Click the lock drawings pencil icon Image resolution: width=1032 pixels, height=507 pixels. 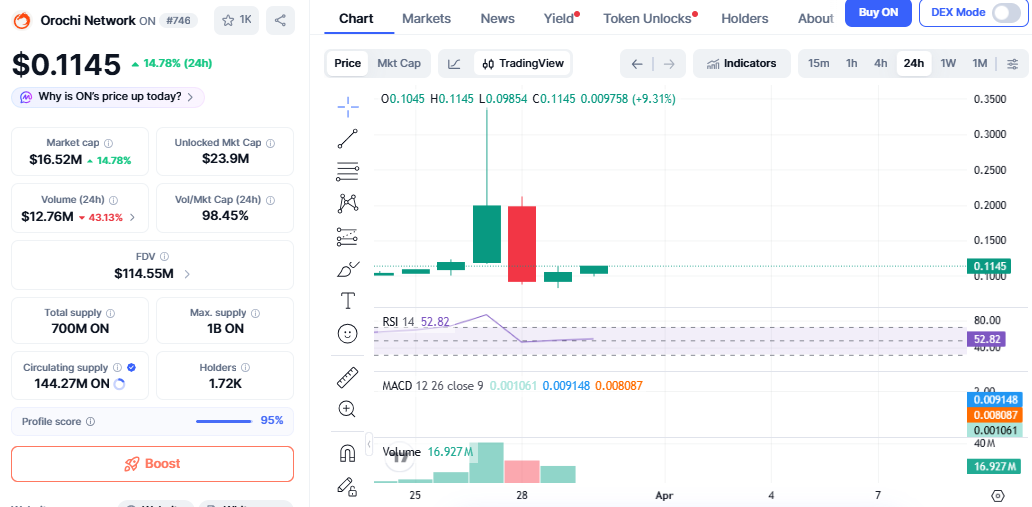coord(348,486)
